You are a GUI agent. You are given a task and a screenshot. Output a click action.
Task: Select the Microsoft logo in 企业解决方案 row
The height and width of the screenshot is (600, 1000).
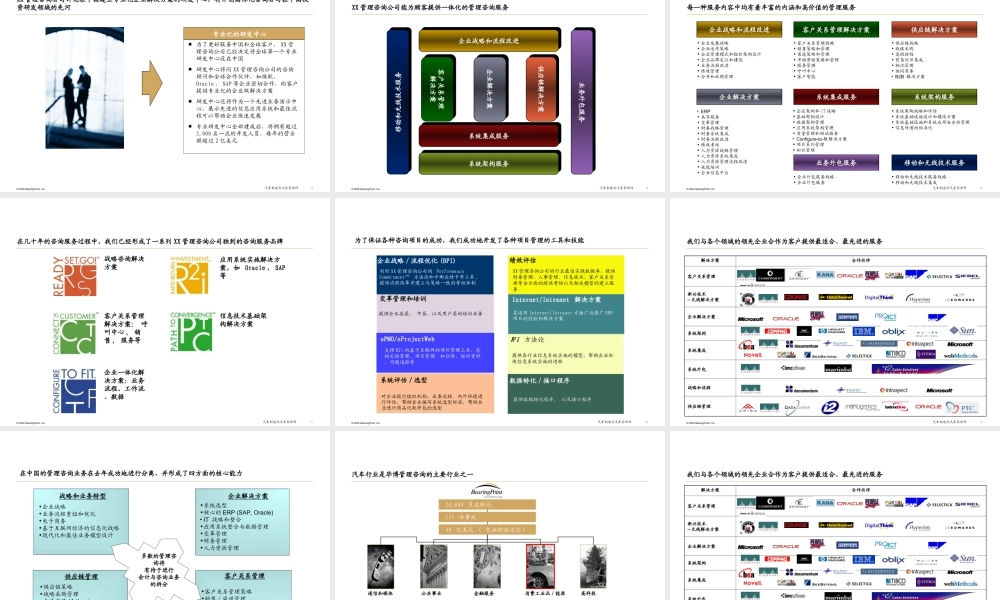click(x=750, y=318)
